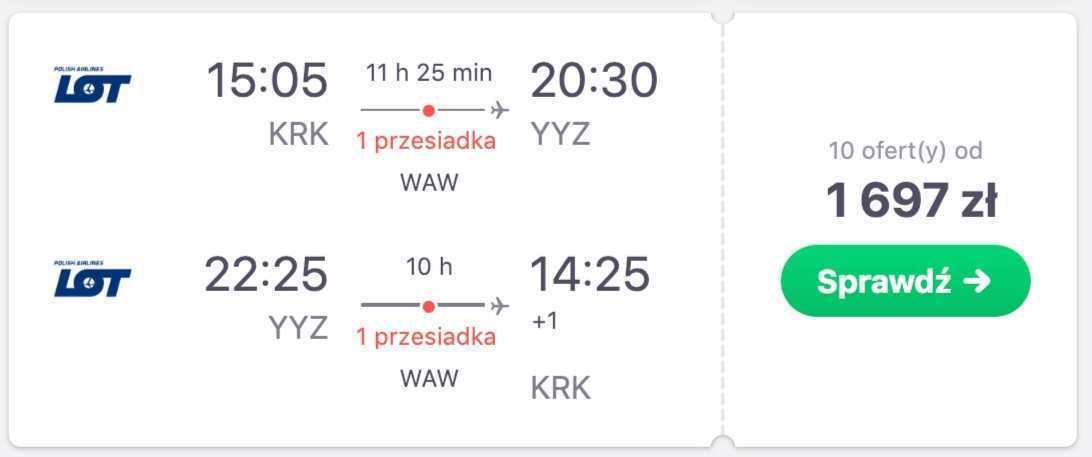
Task: Click the 11 h 25 min duration
Action: [x=429, y=72]
